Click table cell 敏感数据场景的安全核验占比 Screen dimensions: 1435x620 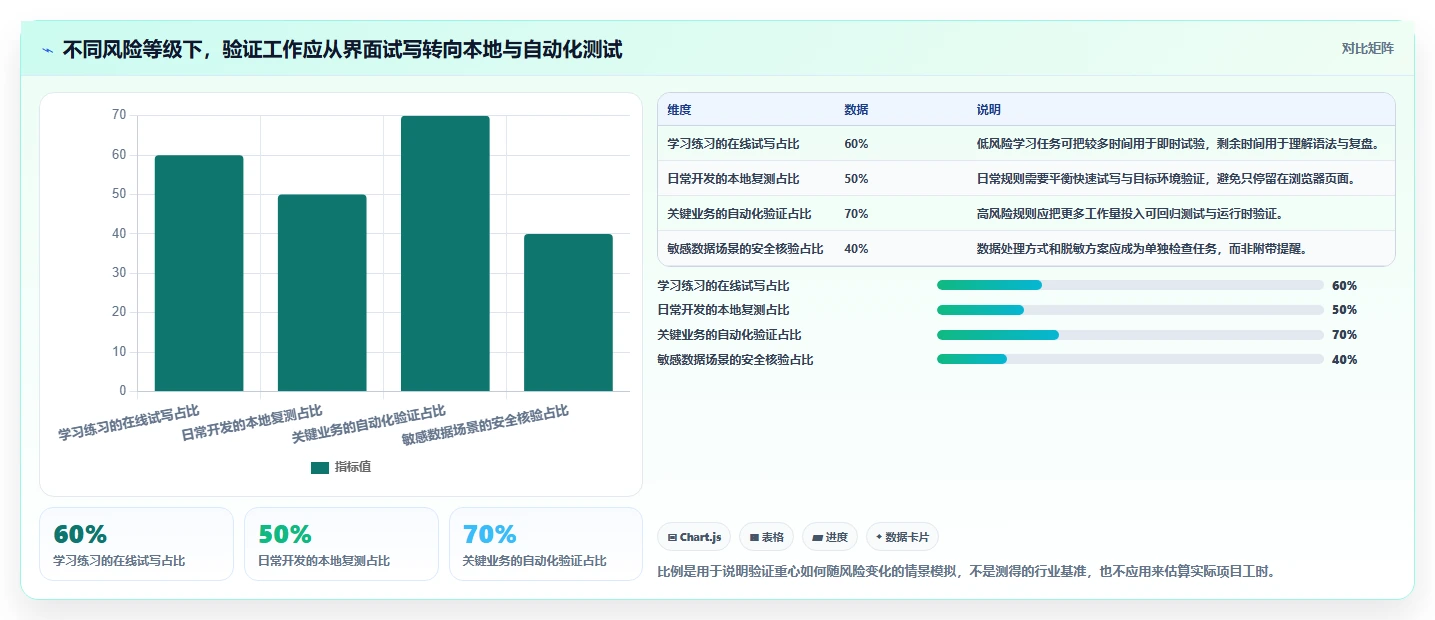pos(745,249)
